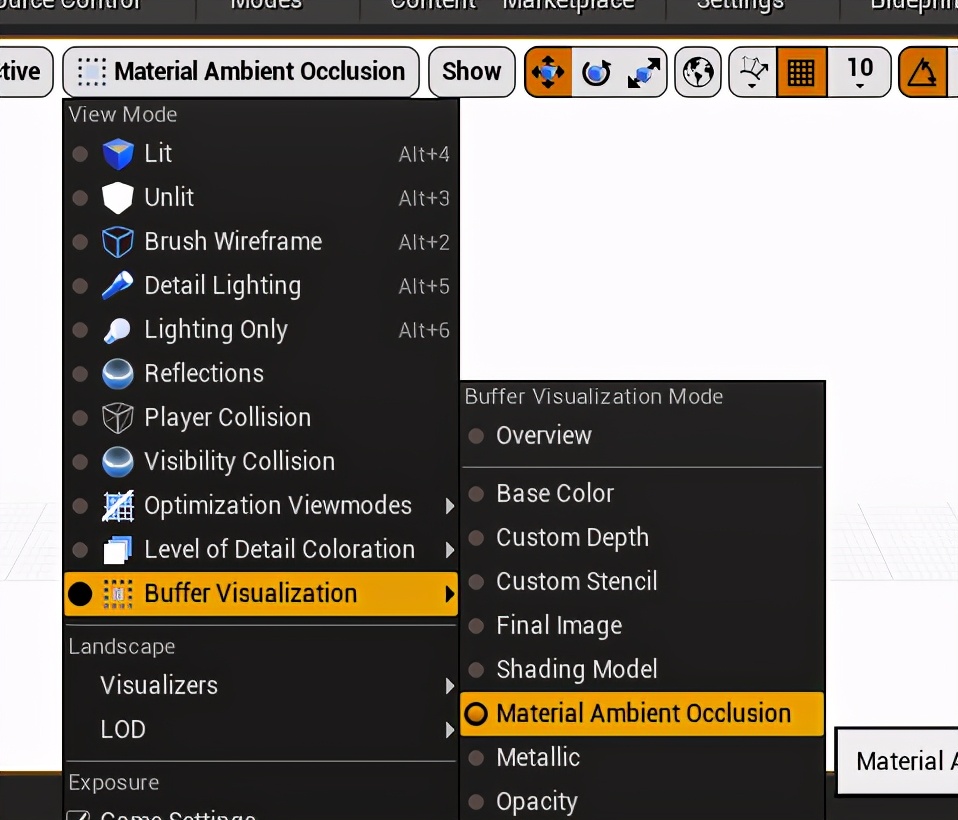This screenshot has height=820, width=958.
Task: Choose Reflections view mode
Action: 261,373
